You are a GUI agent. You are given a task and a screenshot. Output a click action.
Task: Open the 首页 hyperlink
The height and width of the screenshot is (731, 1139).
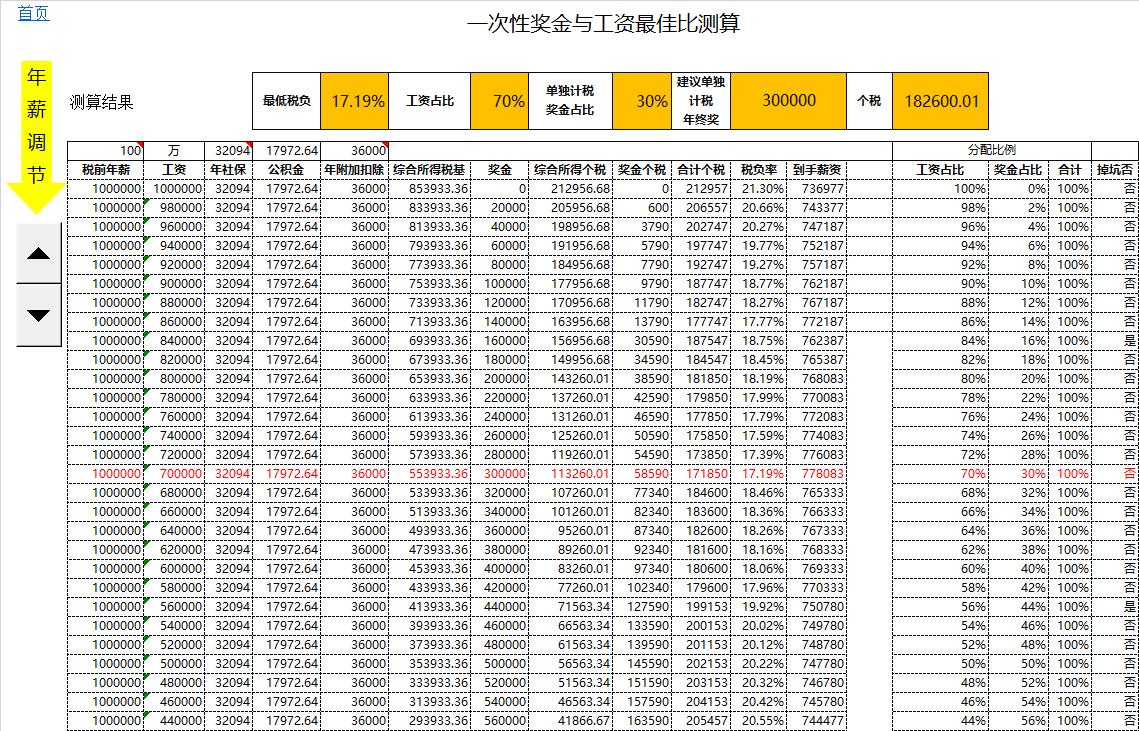[33, 12]
